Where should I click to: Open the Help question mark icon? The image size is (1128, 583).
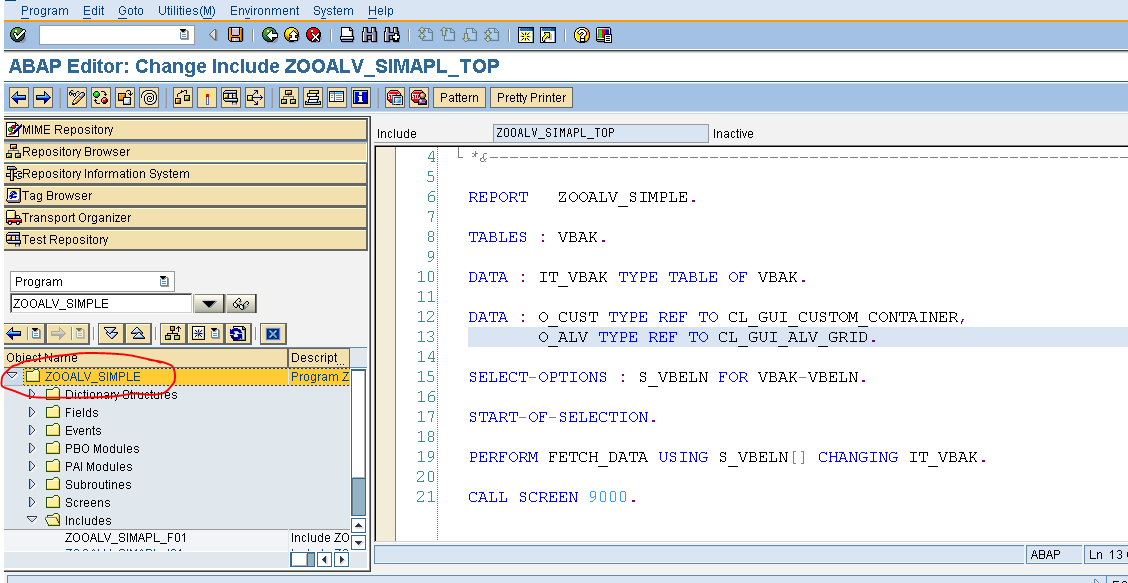(x=584, y=33)
